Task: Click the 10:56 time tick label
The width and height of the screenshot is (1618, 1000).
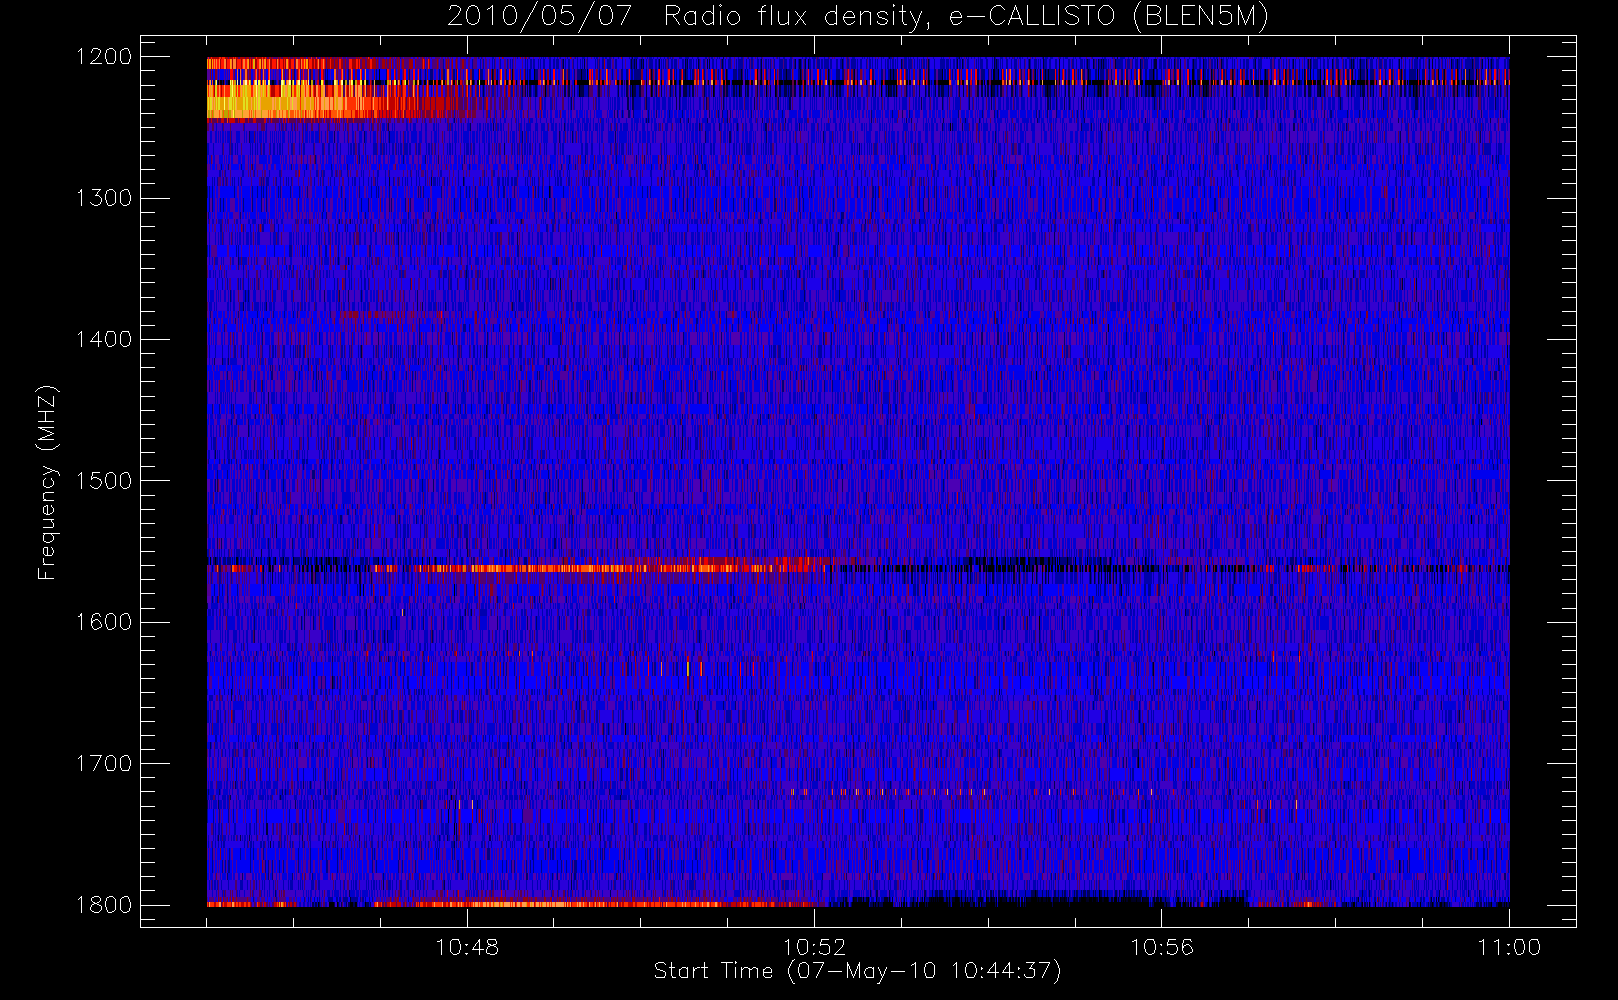Action: click(x=1161, y=947)
